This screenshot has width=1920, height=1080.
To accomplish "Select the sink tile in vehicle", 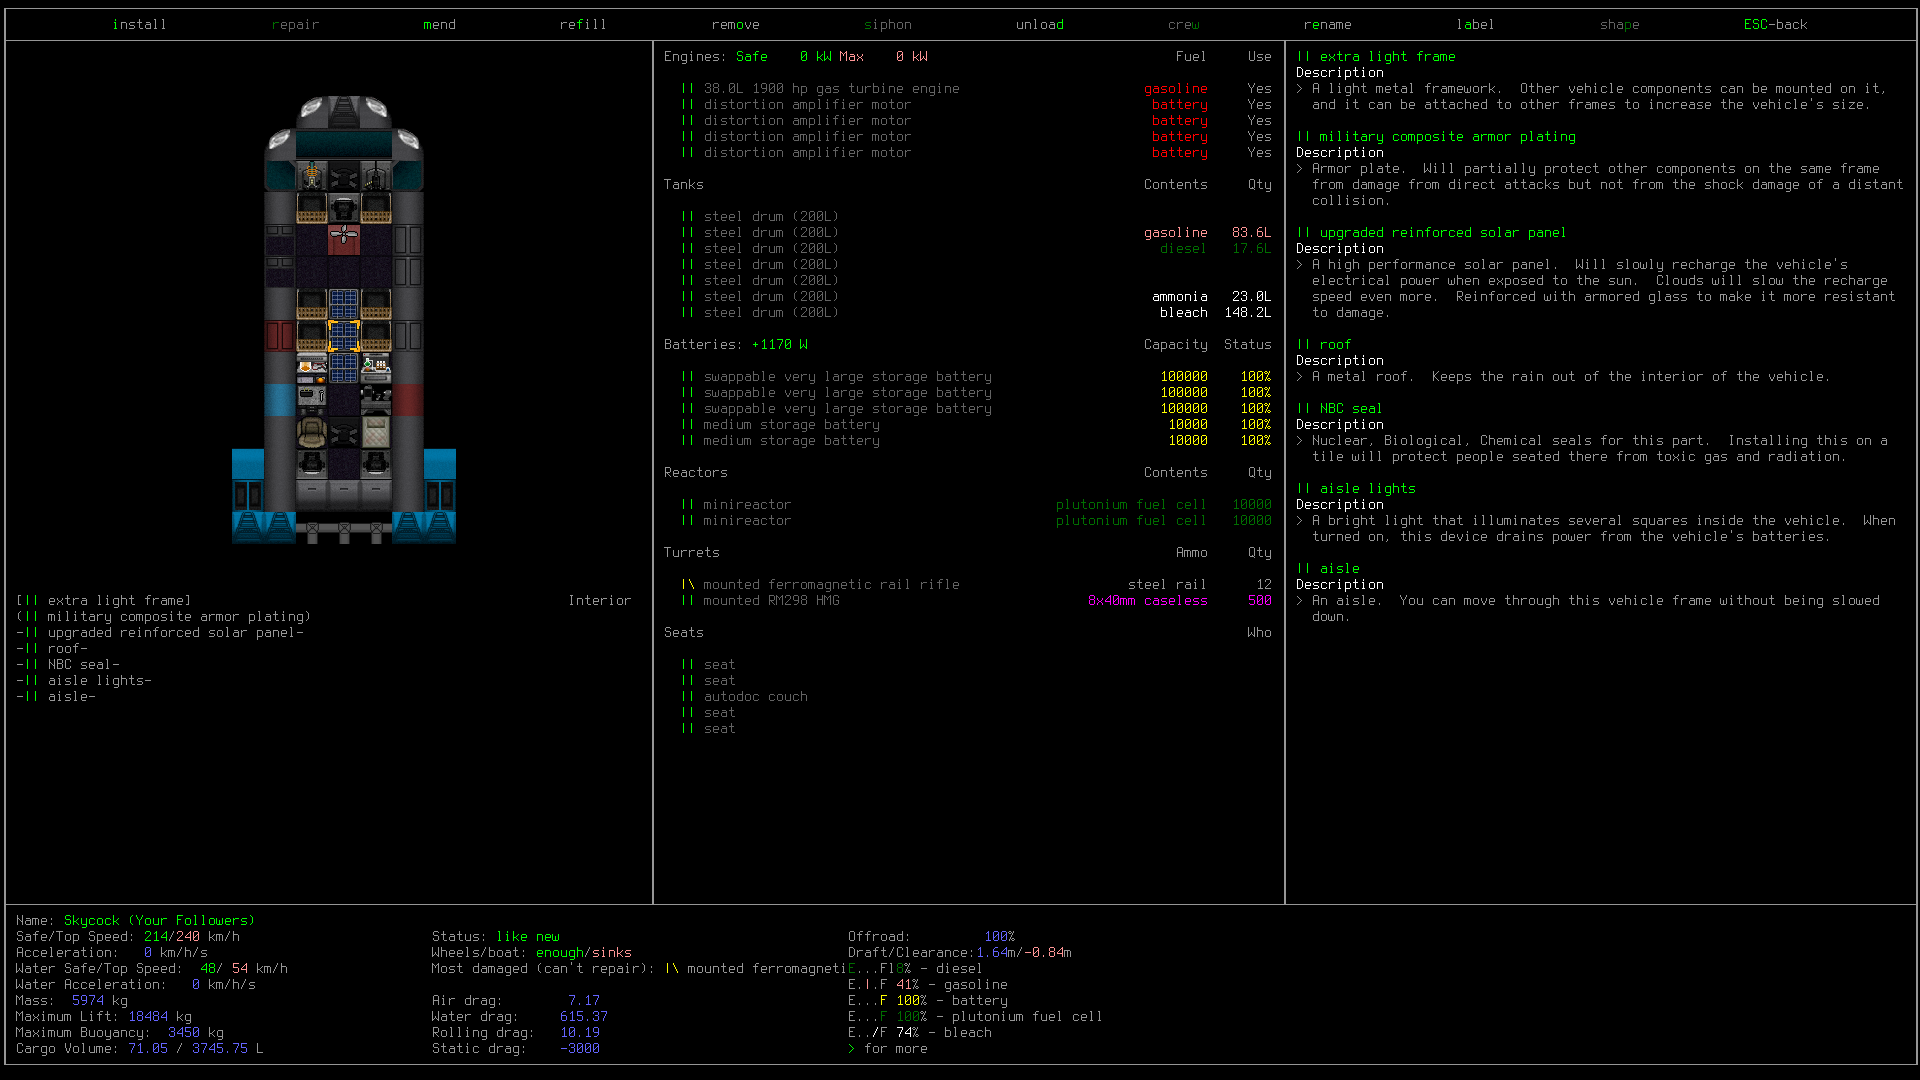I will pyautogui.click(x=311, y=400).
